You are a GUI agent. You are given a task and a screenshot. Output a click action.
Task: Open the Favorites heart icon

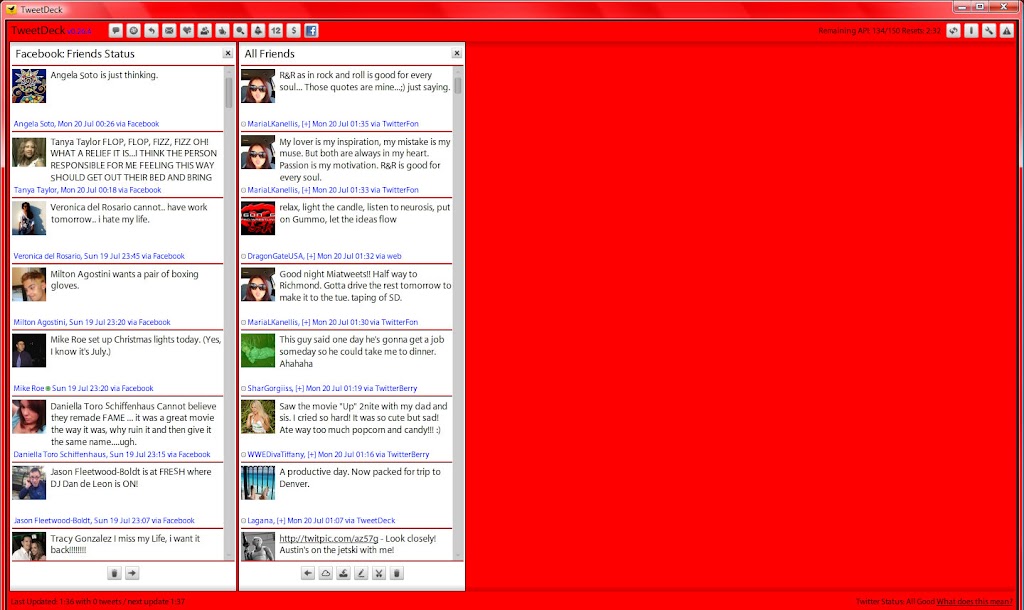(x=187, y=31)
